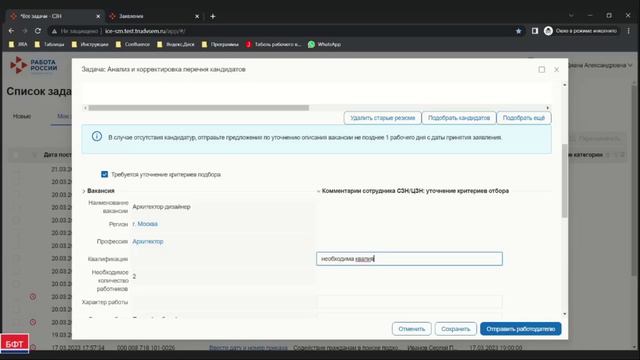640x360 pixels.
Task: Open a new browser tab
Action: 213,16
